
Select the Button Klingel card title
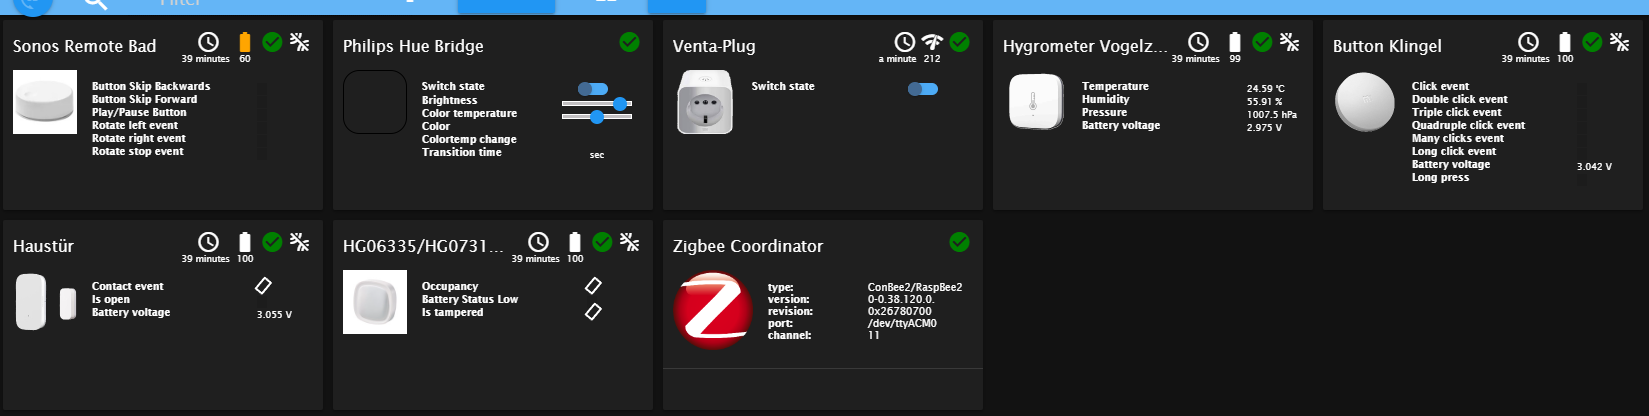[x=1387, y=46]
